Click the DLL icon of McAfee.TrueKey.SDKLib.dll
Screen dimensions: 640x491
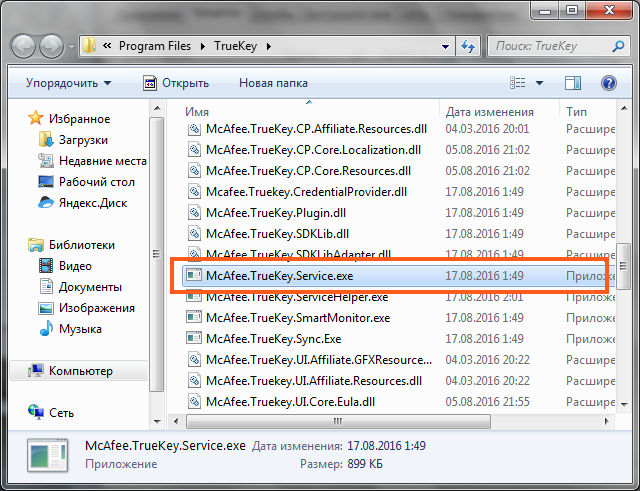[x=194, y=233]
